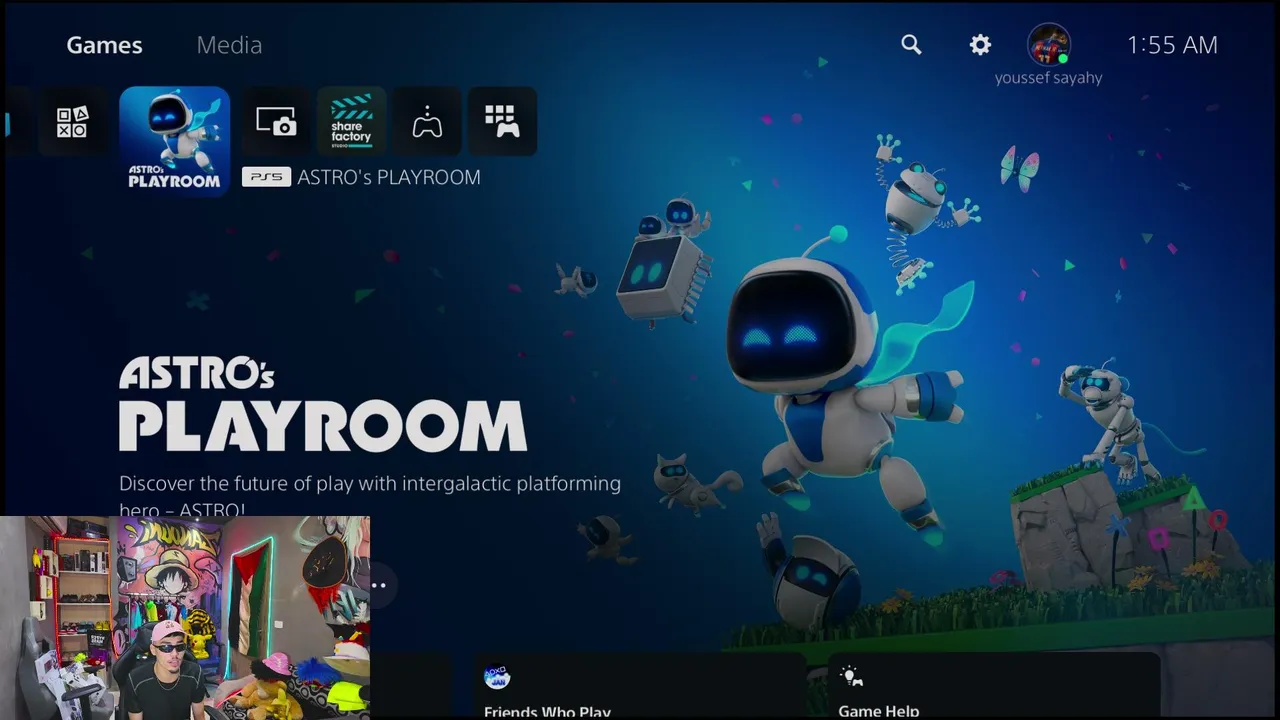Viewport: 1280px width, 720px height.
Task: Click the PS5 platform badge
Action: (x=266, y=177)
